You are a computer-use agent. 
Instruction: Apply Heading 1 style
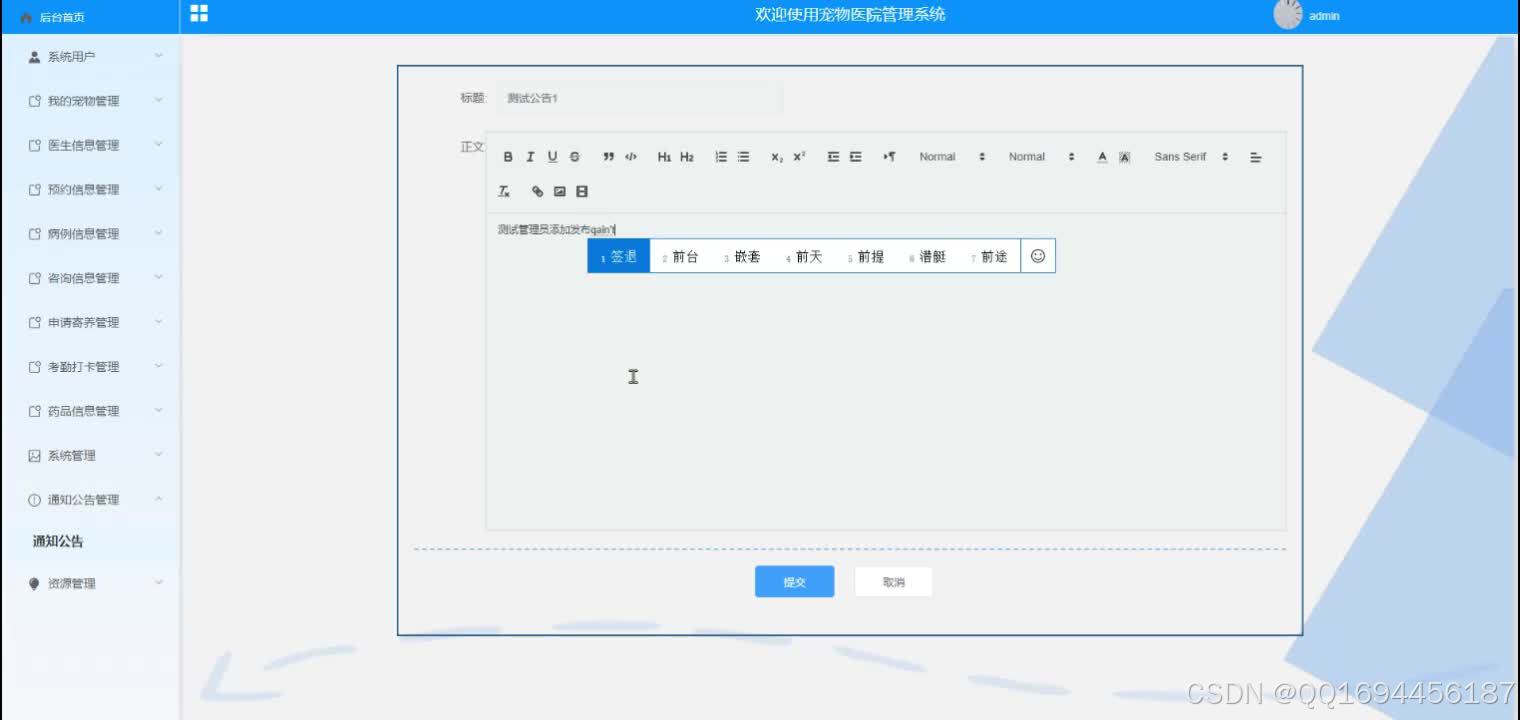[x=664, y=157]
